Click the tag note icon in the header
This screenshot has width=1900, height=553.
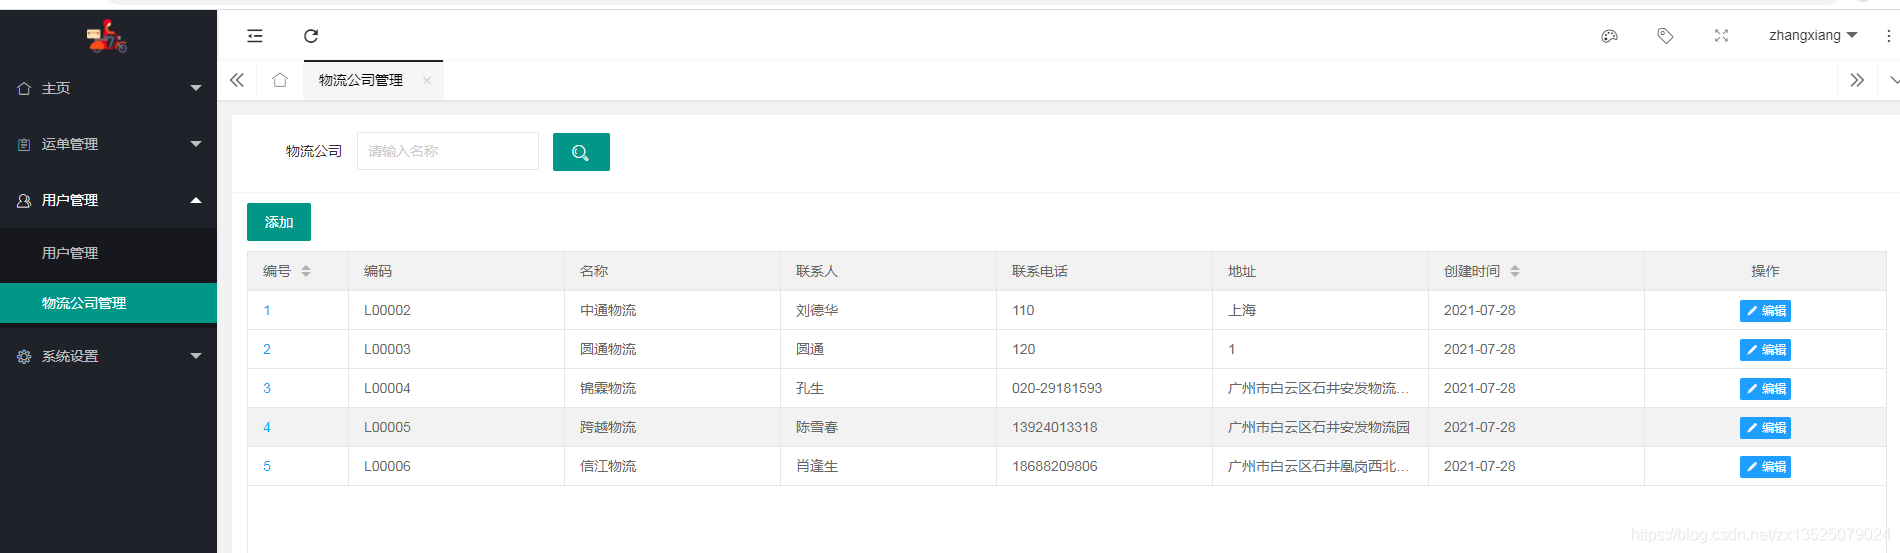click(1665, 36)
